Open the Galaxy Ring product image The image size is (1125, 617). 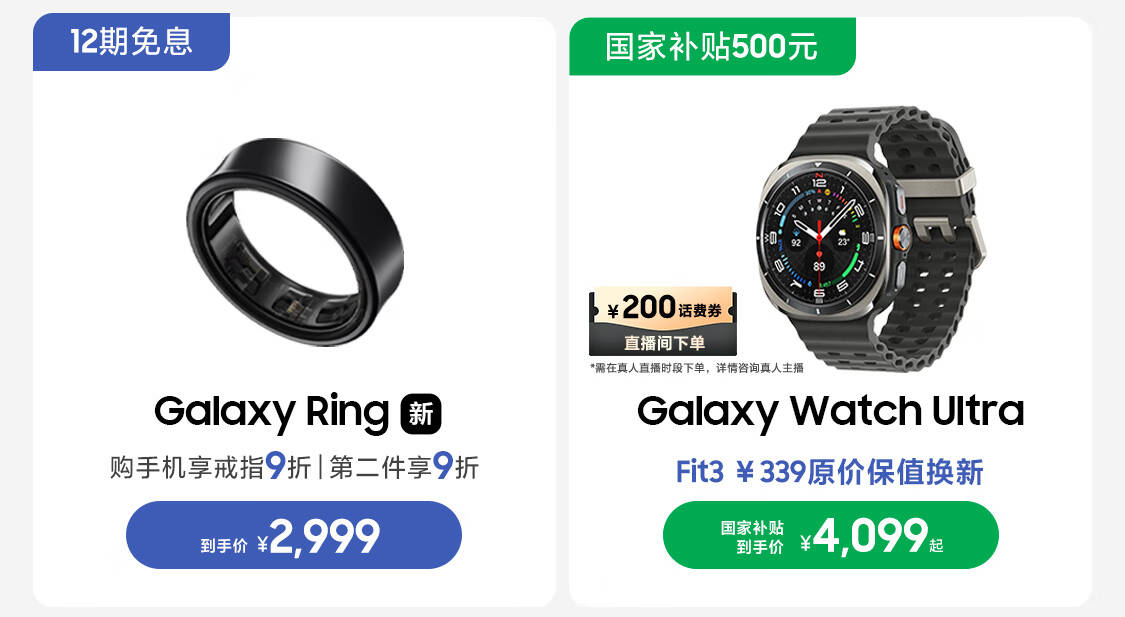click(295, 242)
